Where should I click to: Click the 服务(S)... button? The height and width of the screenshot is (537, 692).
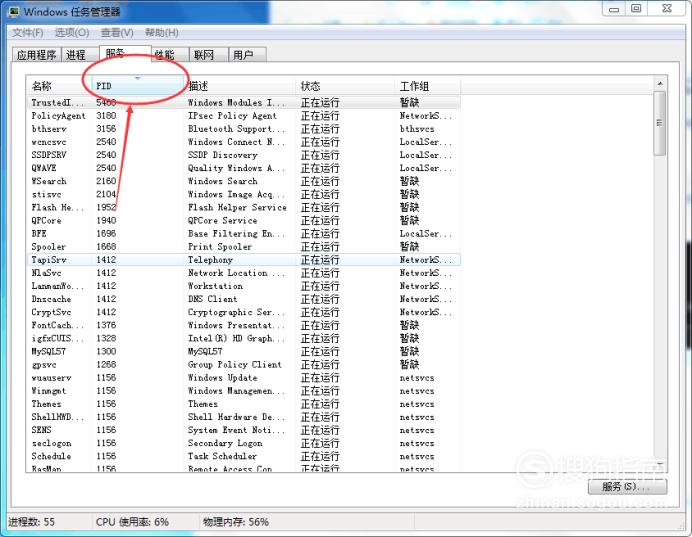tap(627, 487)
